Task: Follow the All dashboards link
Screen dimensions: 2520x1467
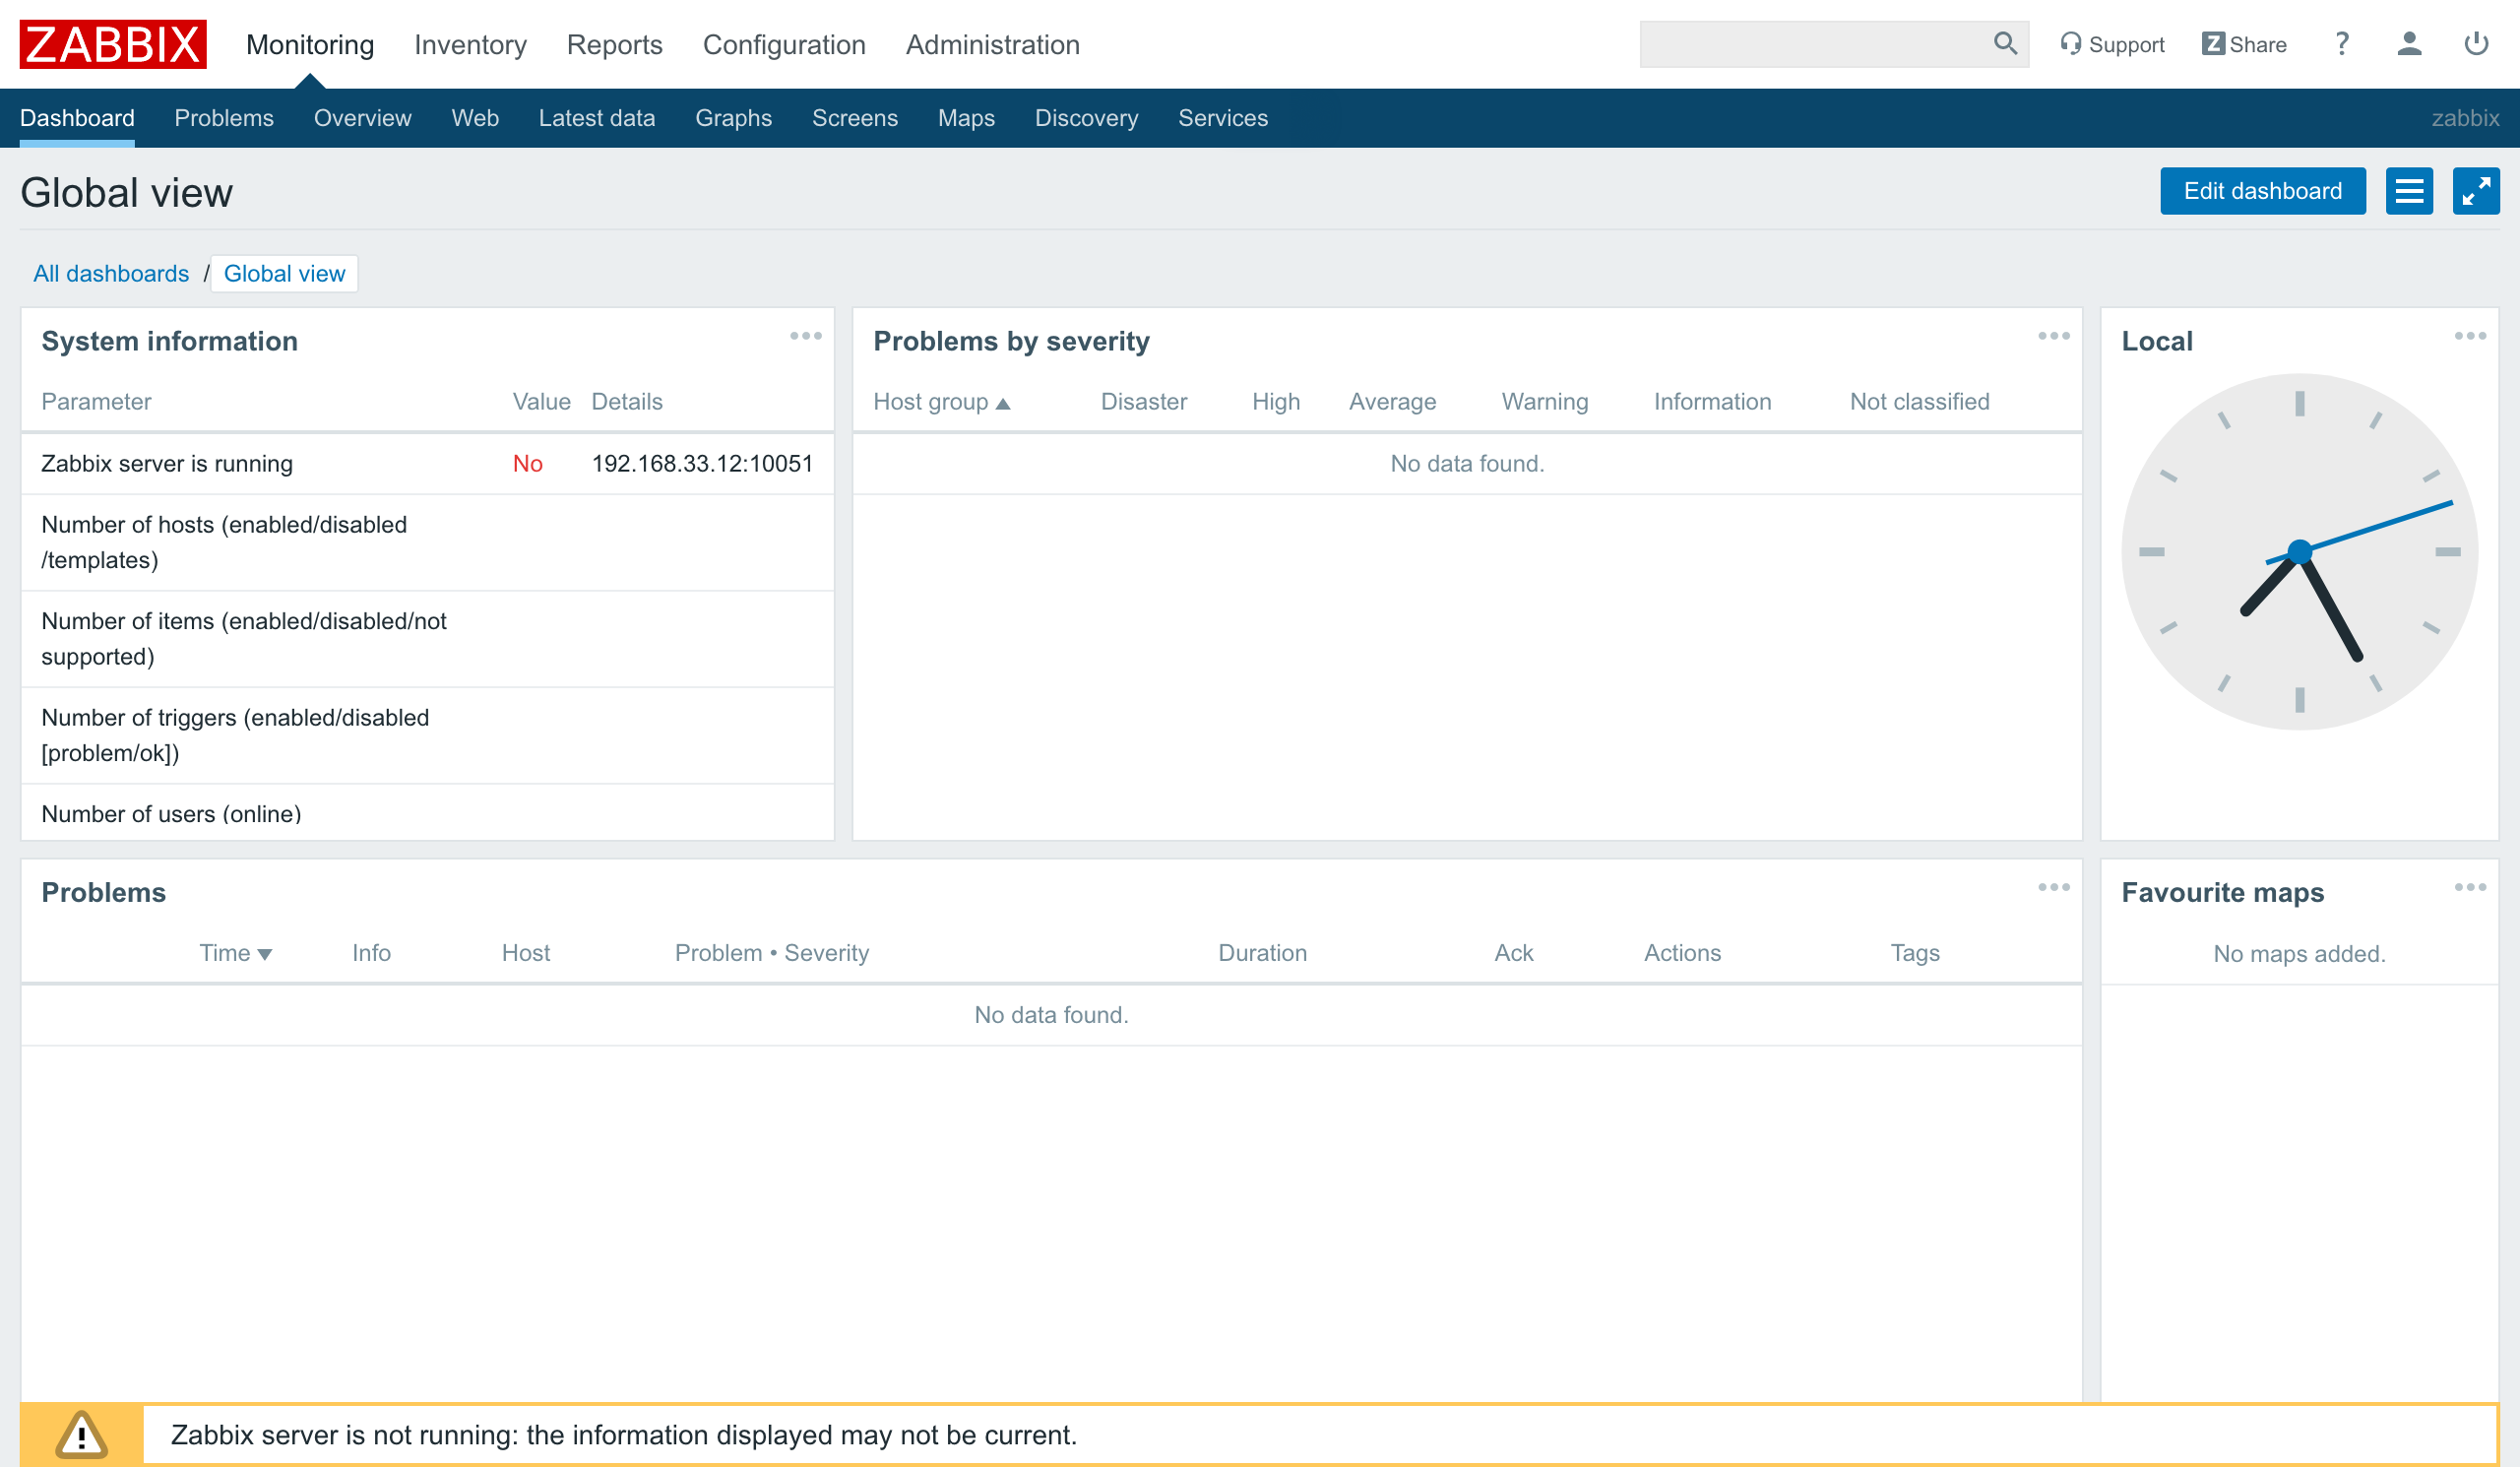Action: (x=110, y=273)
